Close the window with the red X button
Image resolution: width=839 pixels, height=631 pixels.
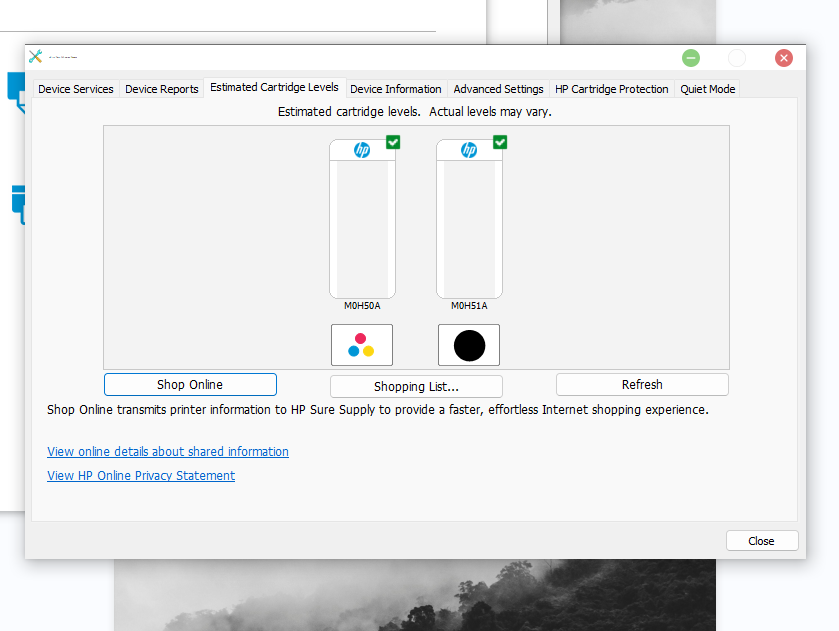784,58
